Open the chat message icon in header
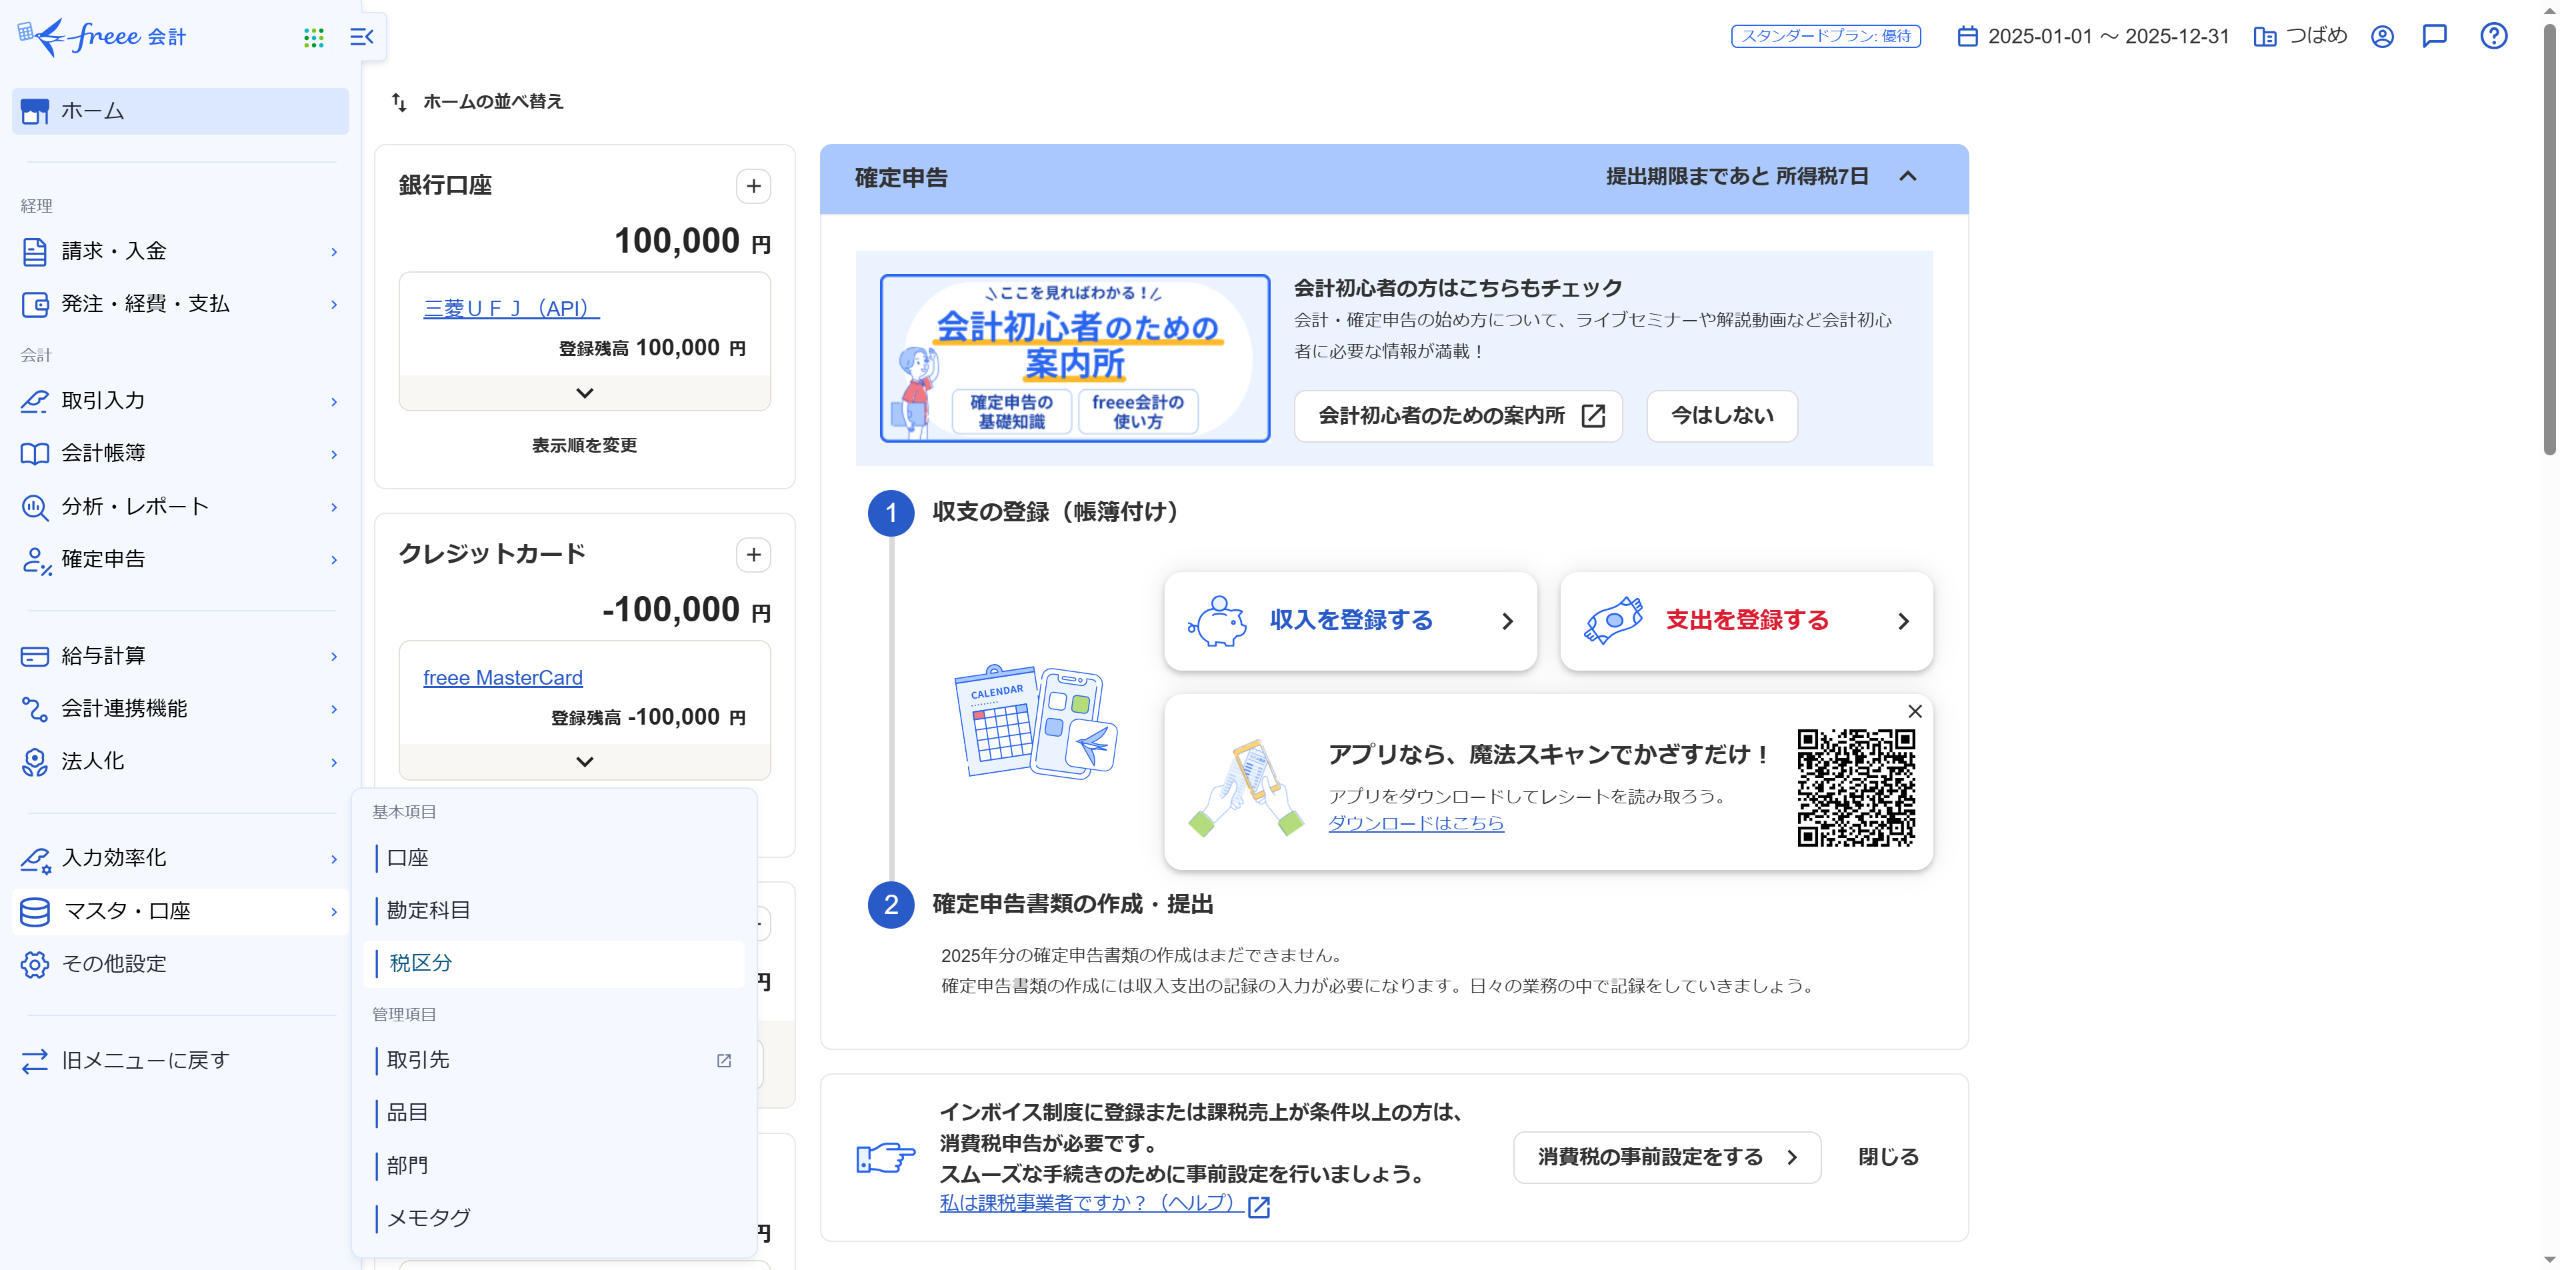Screen dimensions: 2560x1270 click(2434, 36)
